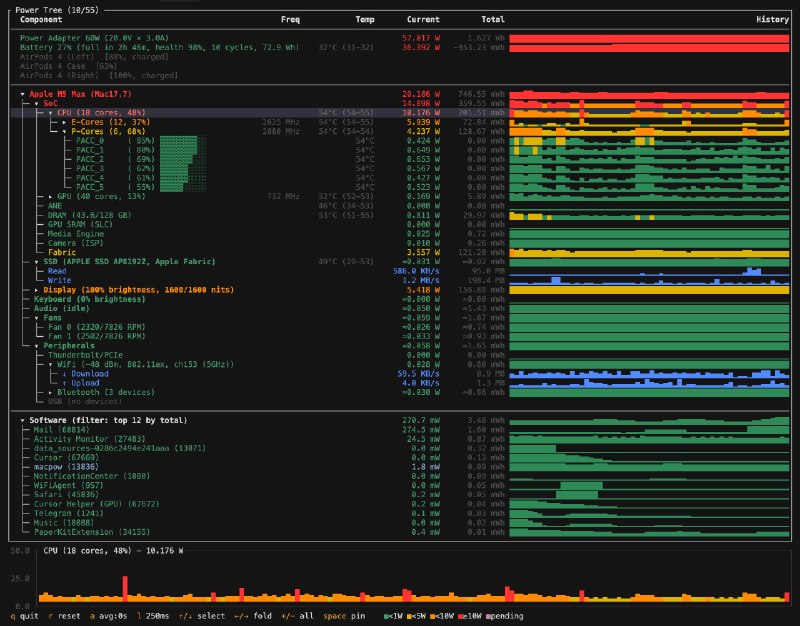Select the NotificationCenter process row
Viewport: 800px width, 626px height.
click(x=400, y=477)
